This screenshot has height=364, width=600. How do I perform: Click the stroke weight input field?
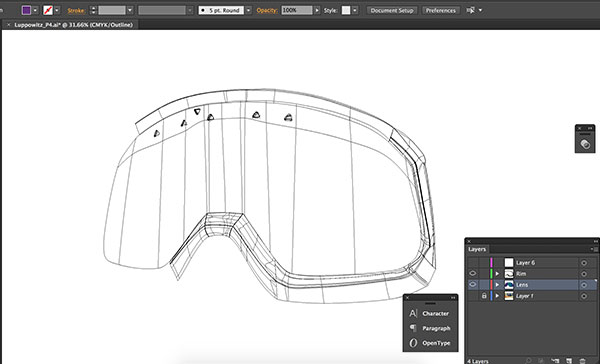[112, 10]
